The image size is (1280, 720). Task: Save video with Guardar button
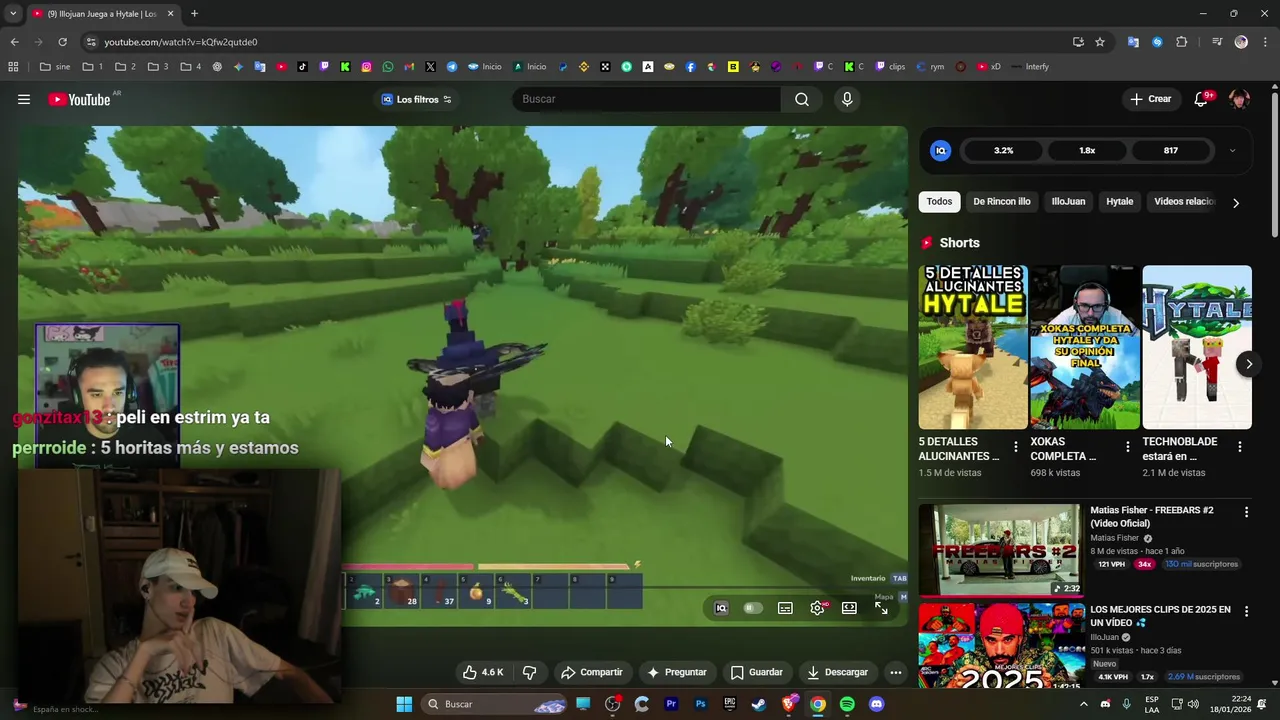[757, 672]
